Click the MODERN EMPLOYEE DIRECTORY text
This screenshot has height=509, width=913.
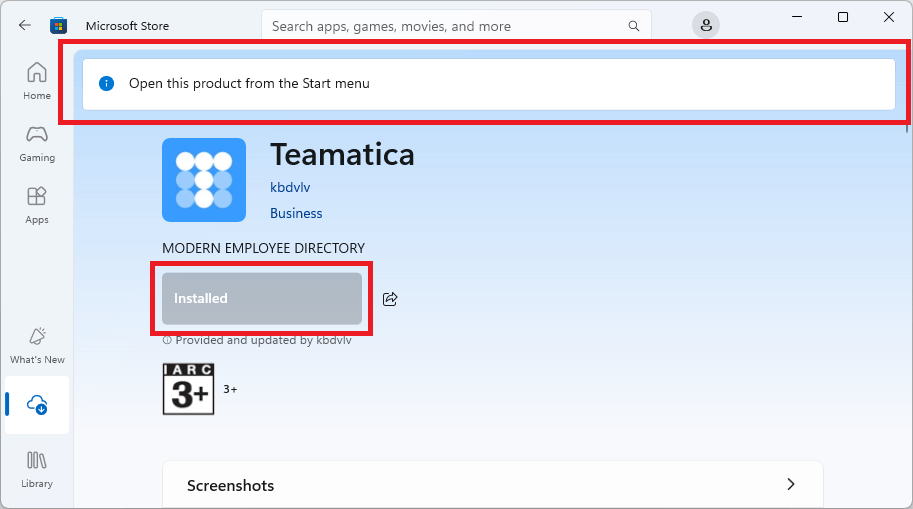point(264,248)
